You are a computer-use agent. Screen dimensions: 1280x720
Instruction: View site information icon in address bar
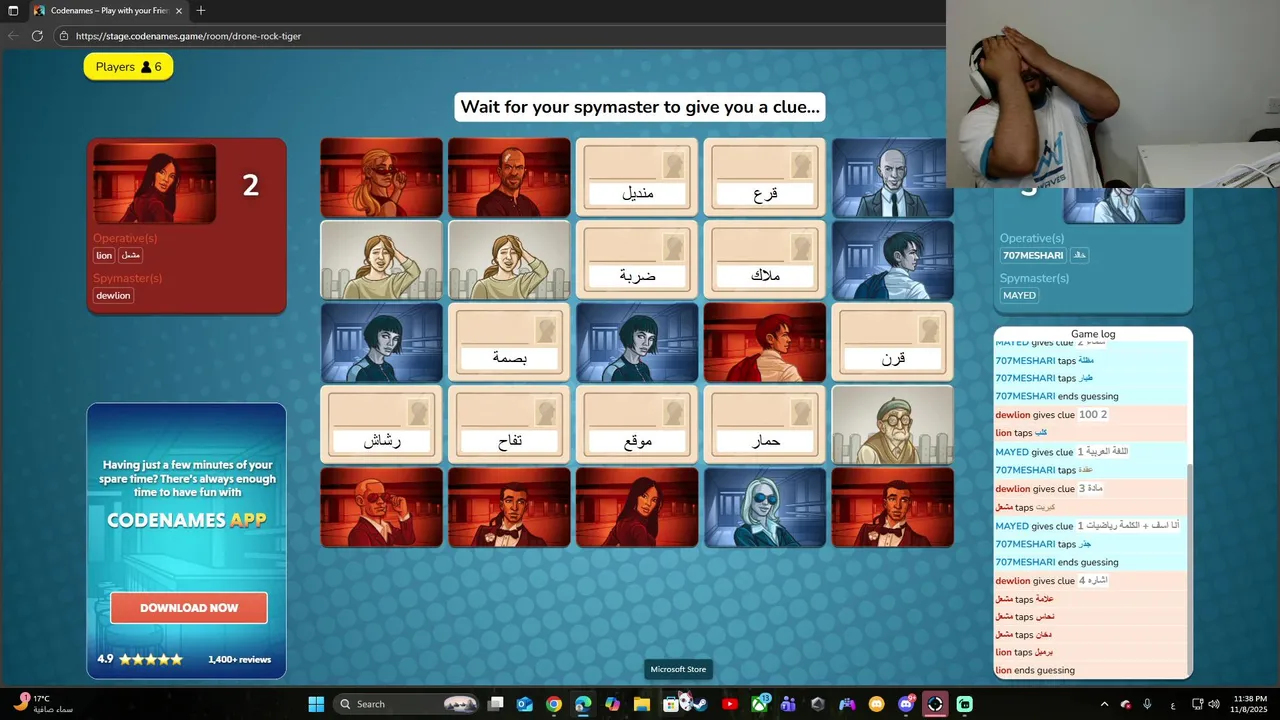[64, 36]
